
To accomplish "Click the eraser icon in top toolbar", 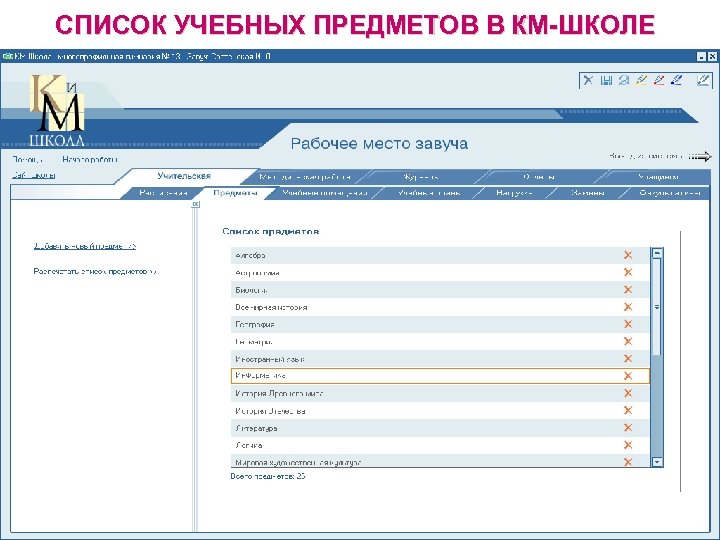I will point(624,80).
